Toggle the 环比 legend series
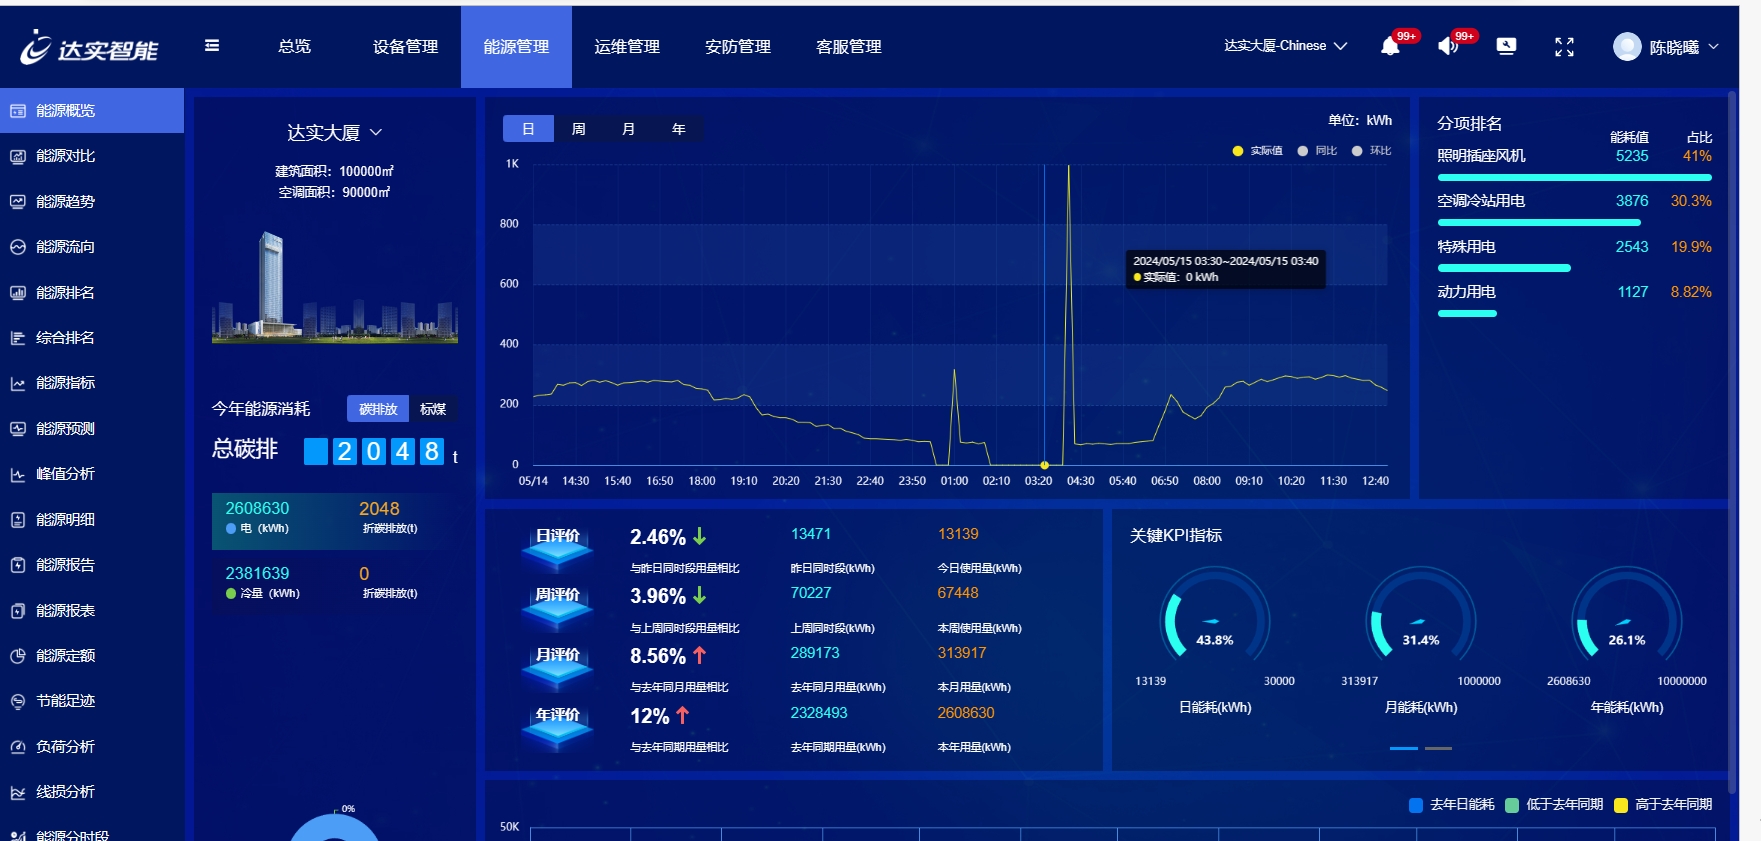1761x841 pixels. click(x=1371, y=151)
